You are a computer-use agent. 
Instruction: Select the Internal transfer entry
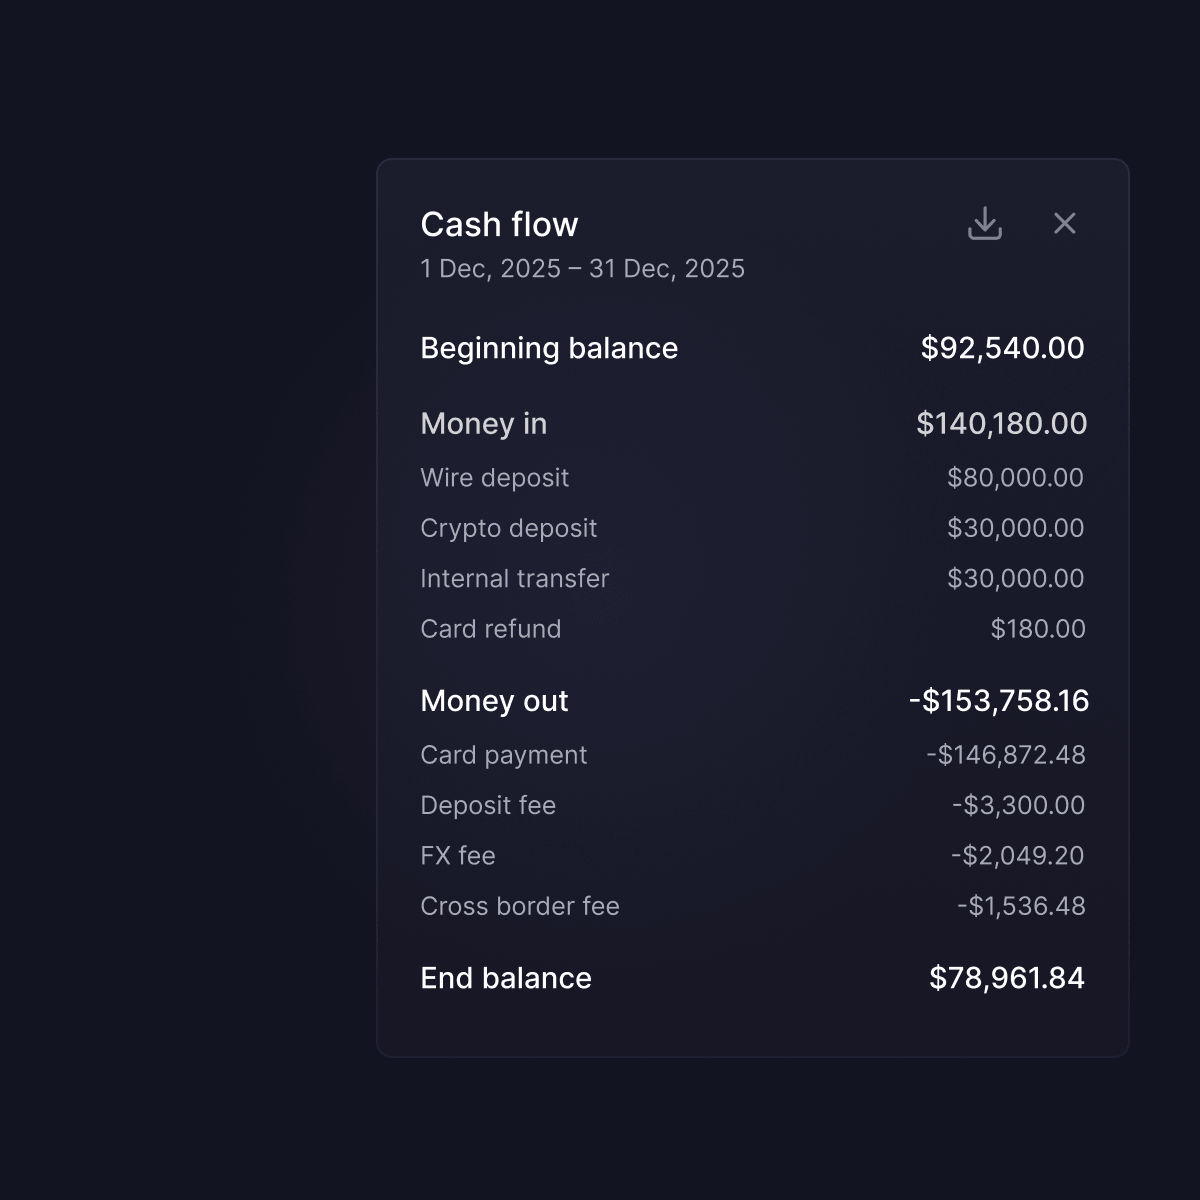(x=752, y=578)
